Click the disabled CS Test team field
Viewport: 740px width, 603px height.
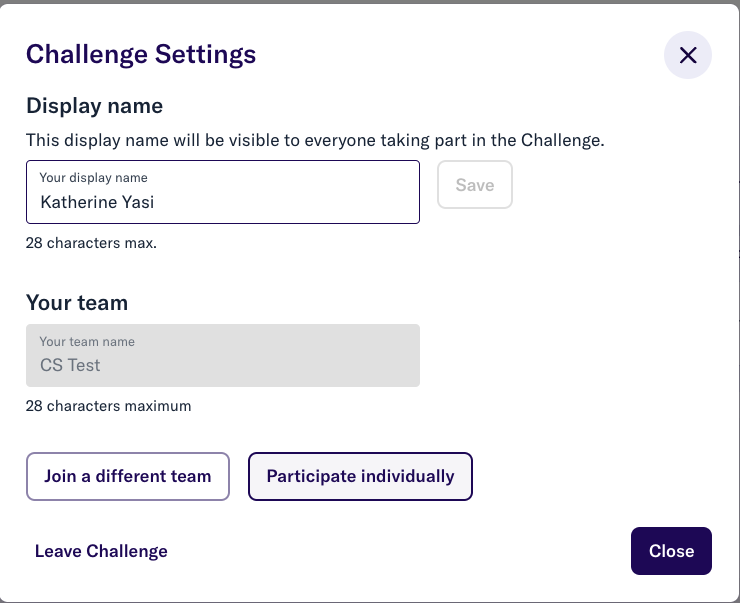click(223, 355)
